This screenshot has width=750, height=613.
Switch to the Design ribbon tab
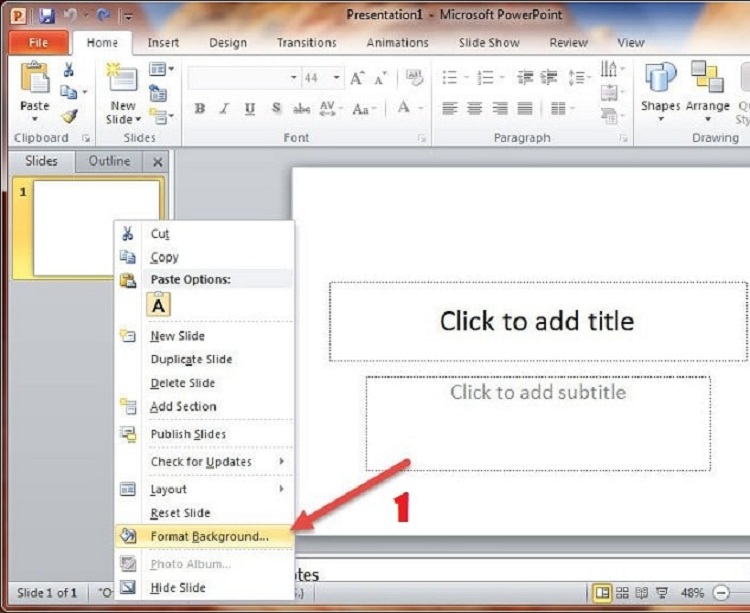pyautogui.click(x=228, y=43)
